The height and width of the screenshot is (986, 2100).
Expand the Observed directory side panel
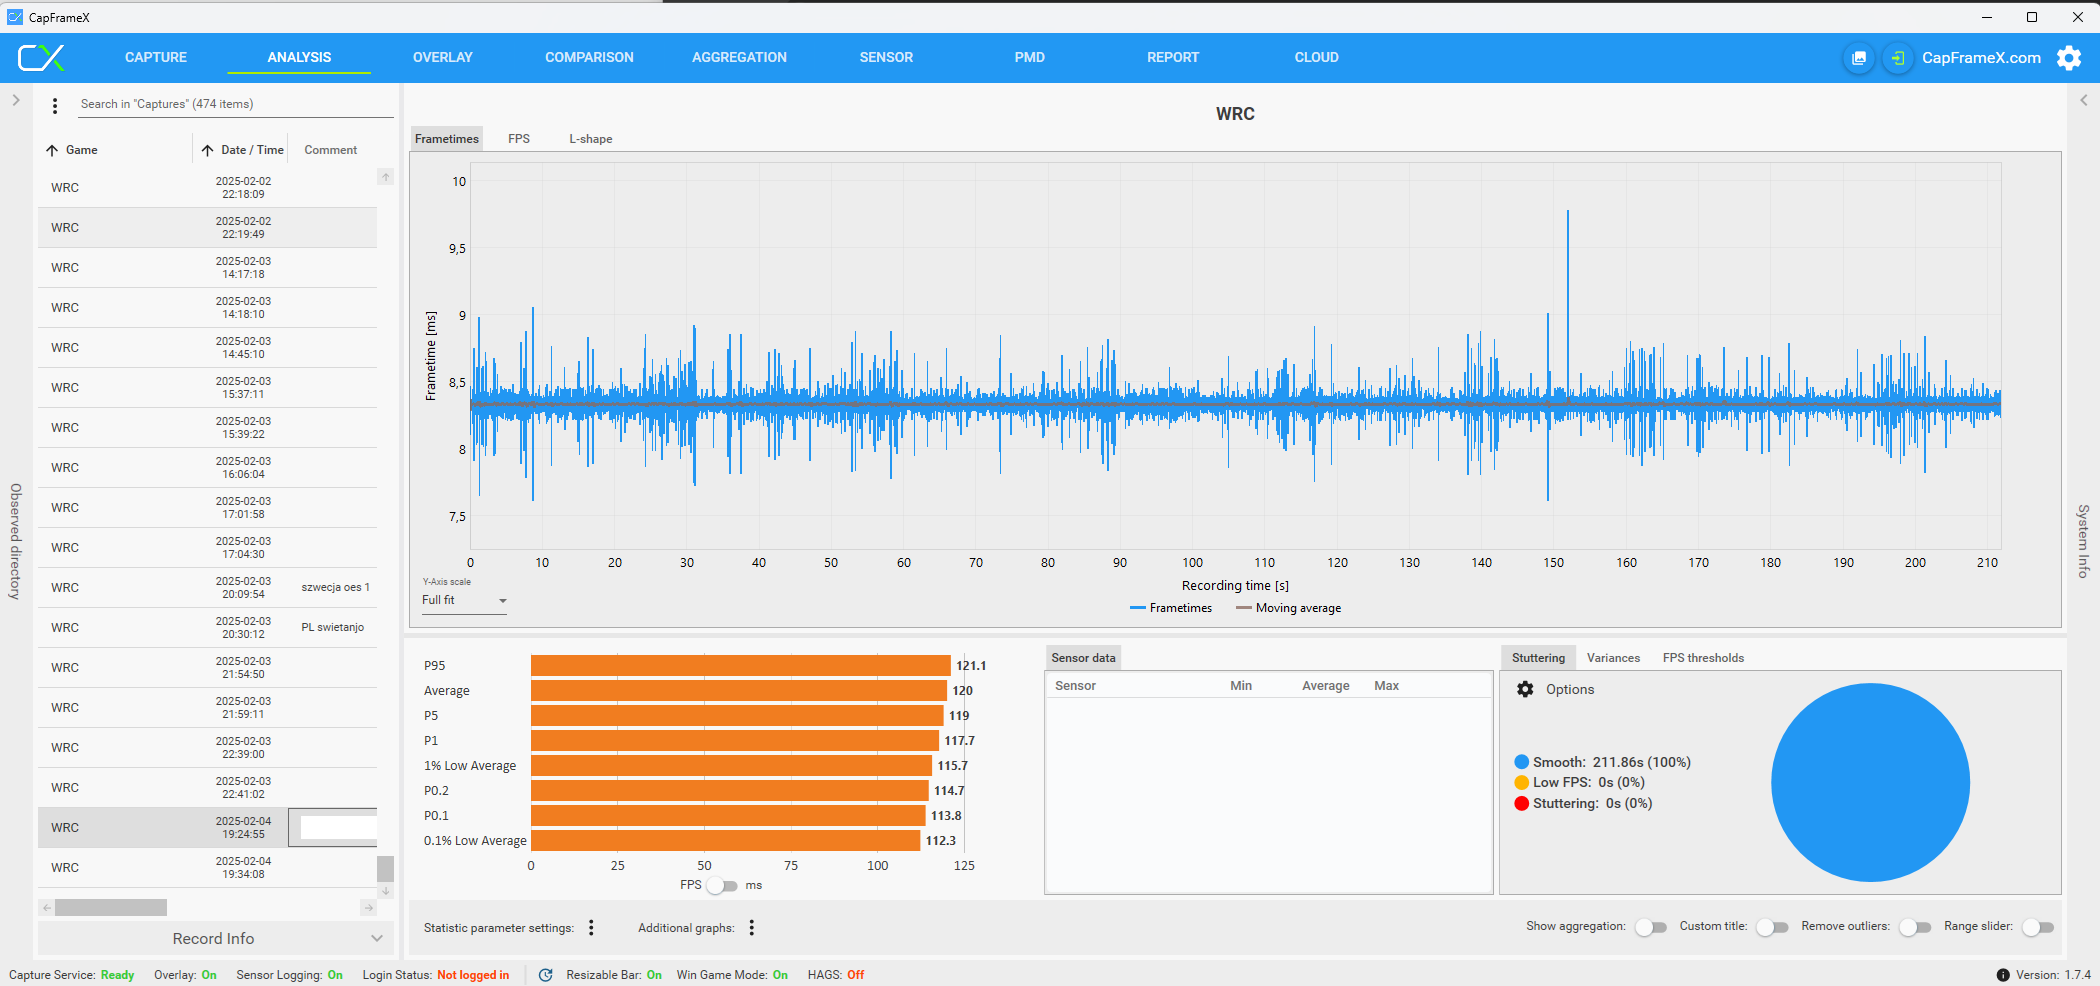[x=16, y=100]
